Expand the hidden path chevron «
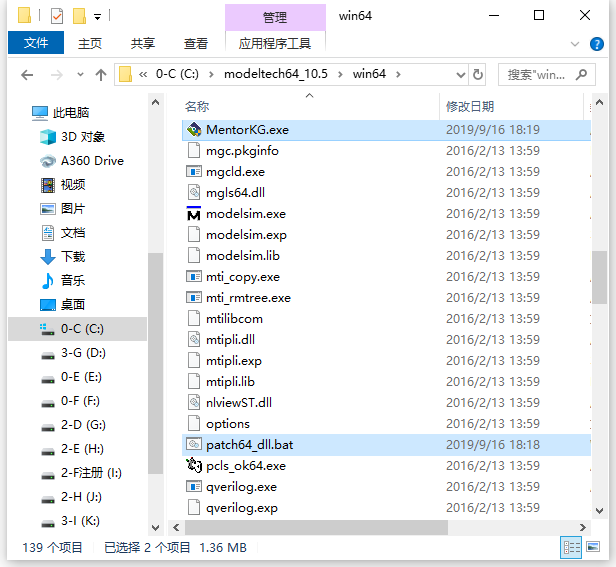This screenshot has width=616, height=567. pyautogui.click(x=143, y=74)
